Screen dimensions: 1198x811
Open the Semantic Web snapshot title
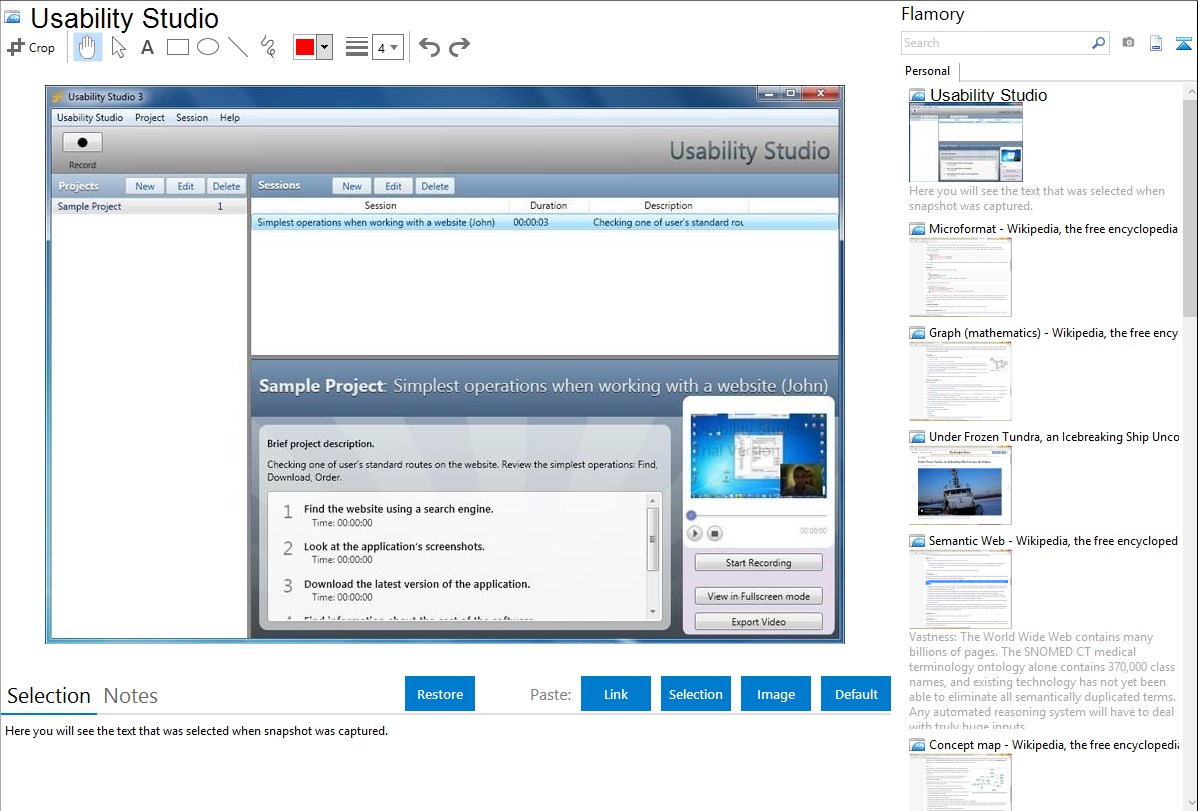(1053, 540)
